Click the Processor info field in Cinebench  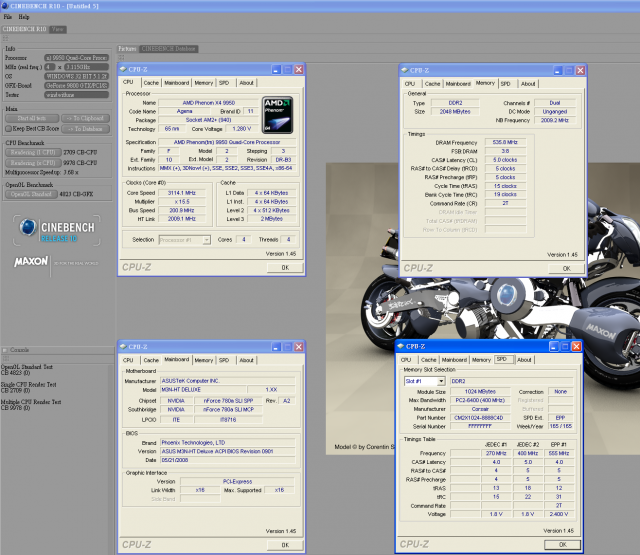pos(76,58)
